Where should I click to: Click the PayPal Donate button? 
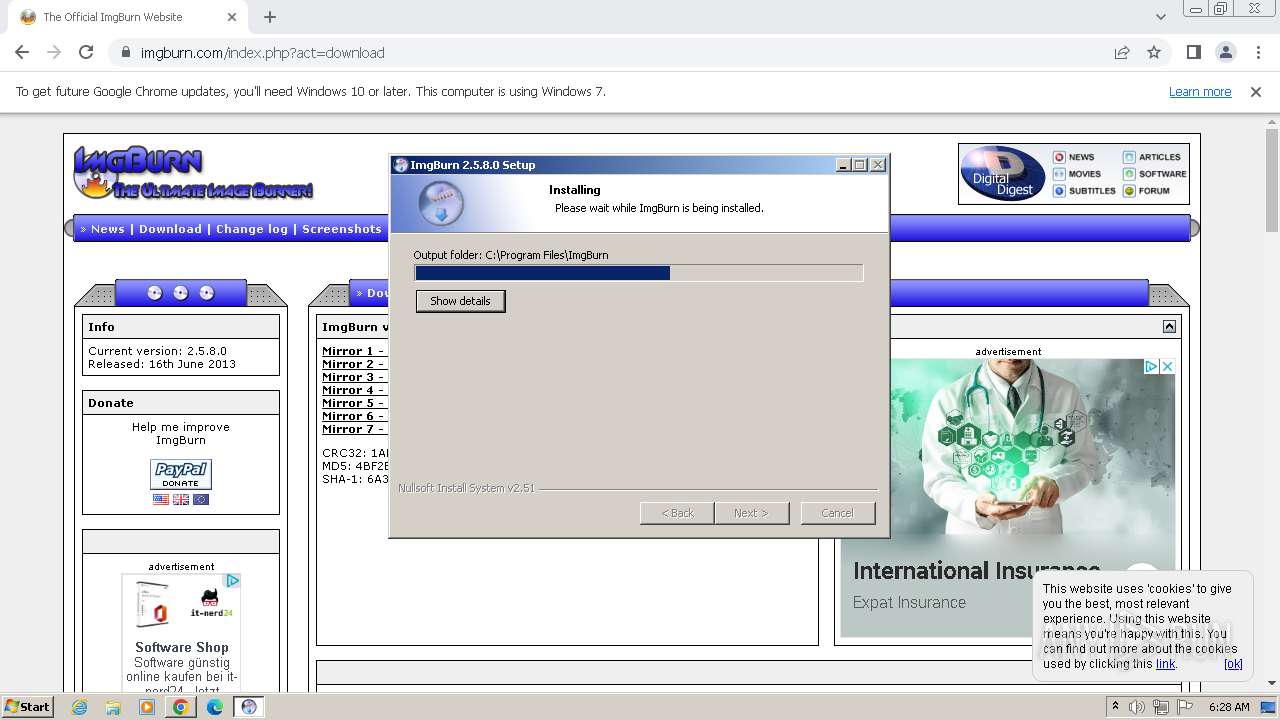[181, 474]
